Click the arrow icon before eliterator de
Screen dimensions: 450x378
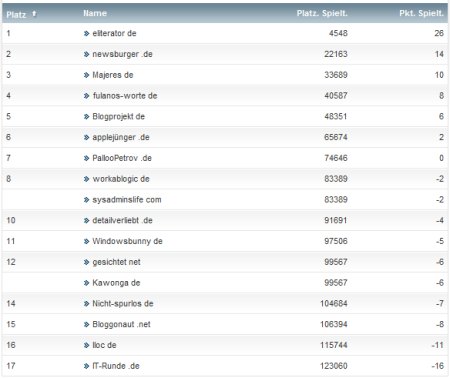point(87,33)
